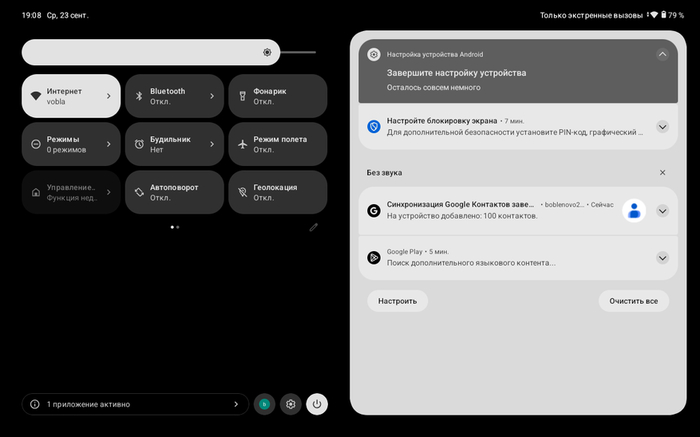Expand the Google Play notification
This screenshot has width=700, height=437.
662,258
